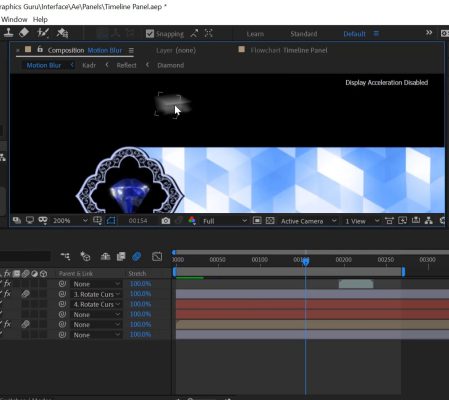Select the Clone Stamp tool
The height and width of the screenshot is (400, 449).
(x=8, y=33)
